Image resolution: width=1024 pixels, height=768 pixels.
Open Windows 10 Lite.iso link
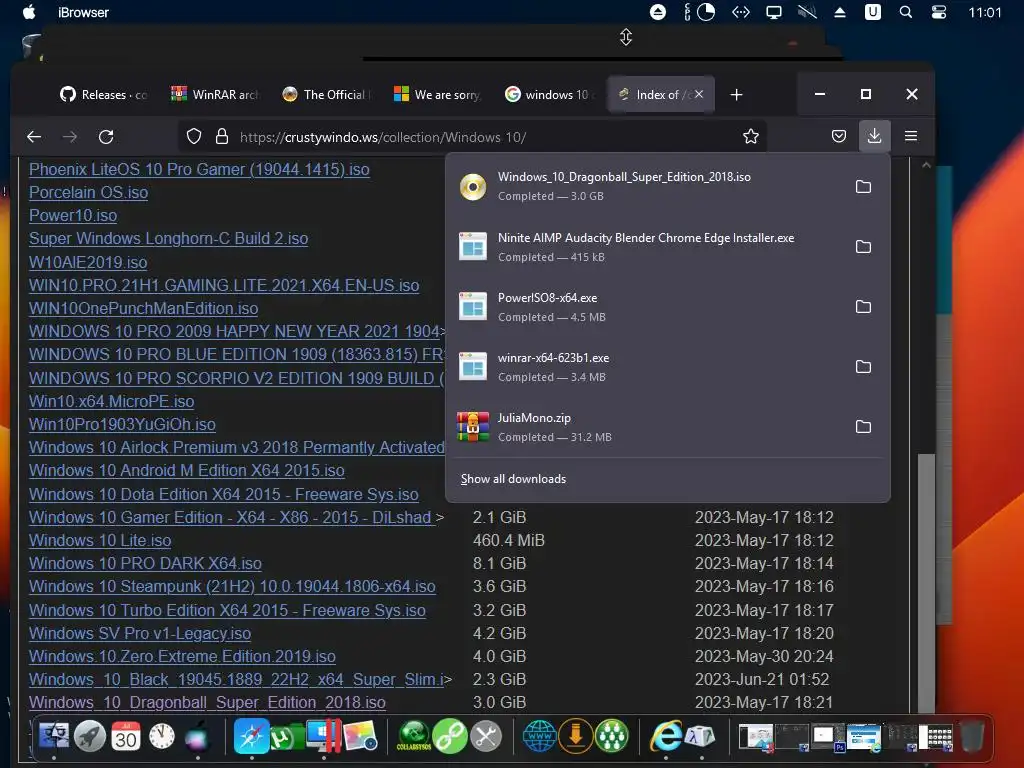(x=100, y=540)
